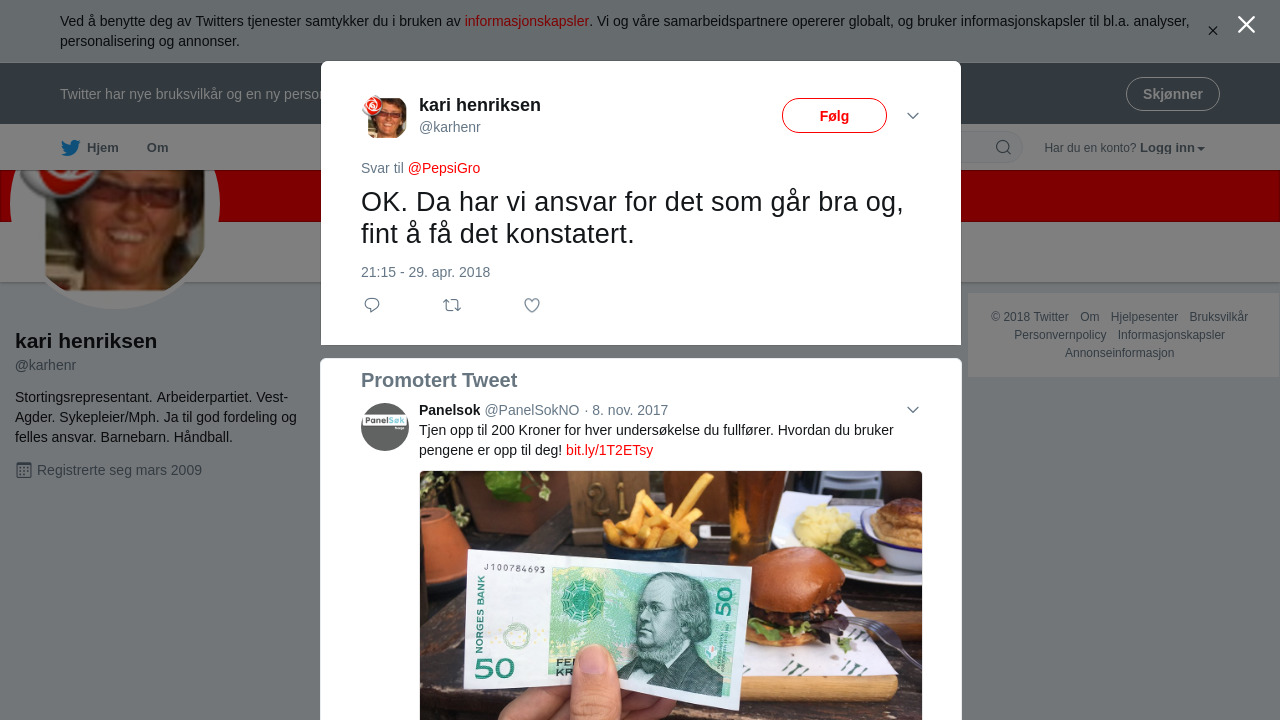Click the Twitter bird Hjem icon
This screenshot has height=720, width=1280.
click(70, 148)
